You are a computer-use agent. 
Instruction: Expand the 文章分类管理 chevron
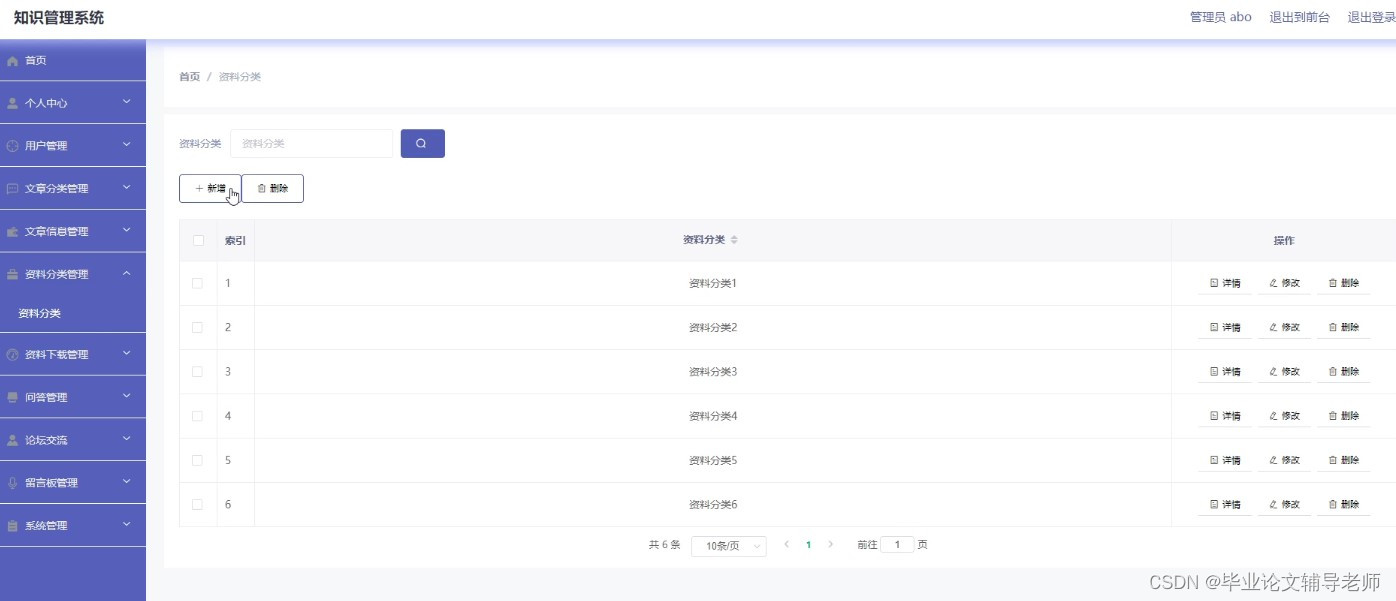pyautogui.click(x=127, y=187)
